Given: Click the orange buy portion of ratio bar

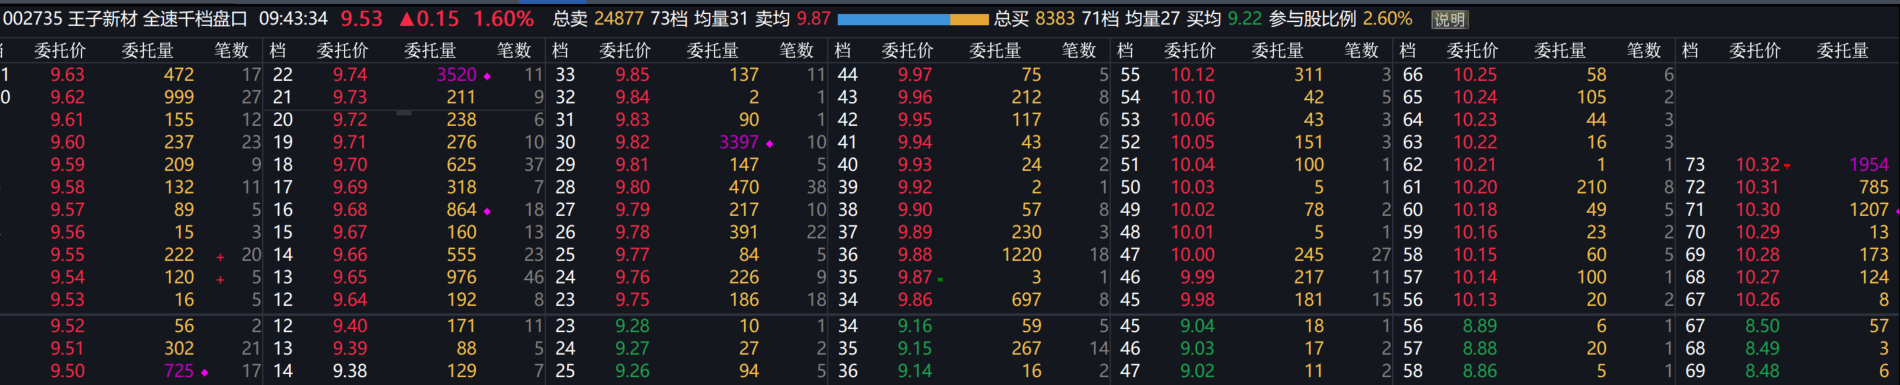Looking at the screenshot, I should pos(969,19).
